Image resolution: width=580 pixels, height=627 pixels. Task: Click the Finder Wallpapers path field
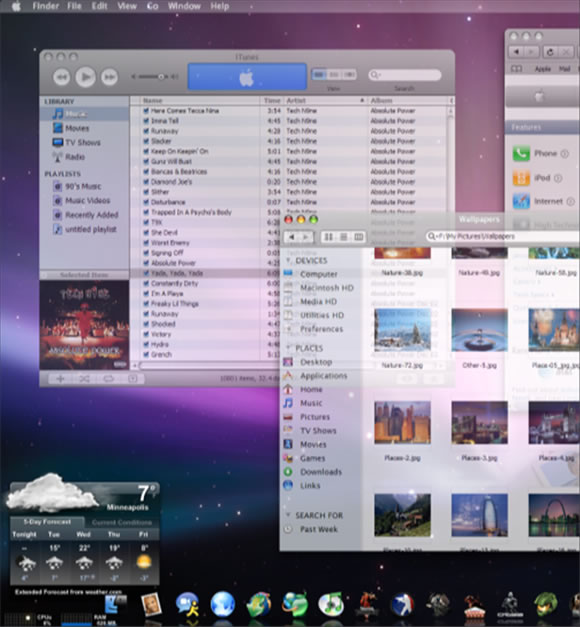click(503, 236)
